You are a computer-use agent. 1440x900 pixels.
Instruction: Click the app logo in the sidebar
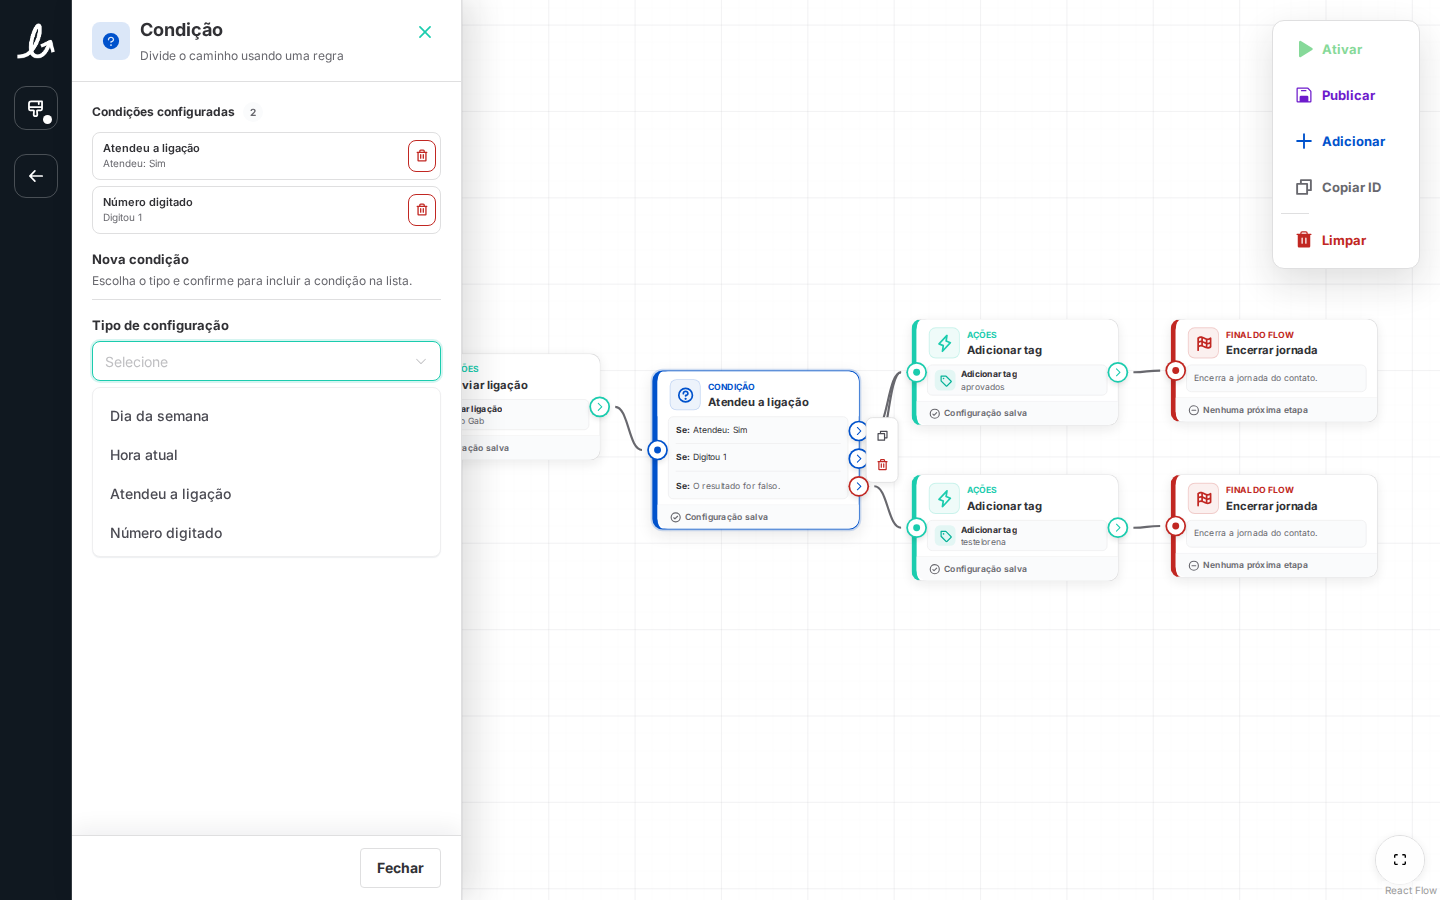36,42
